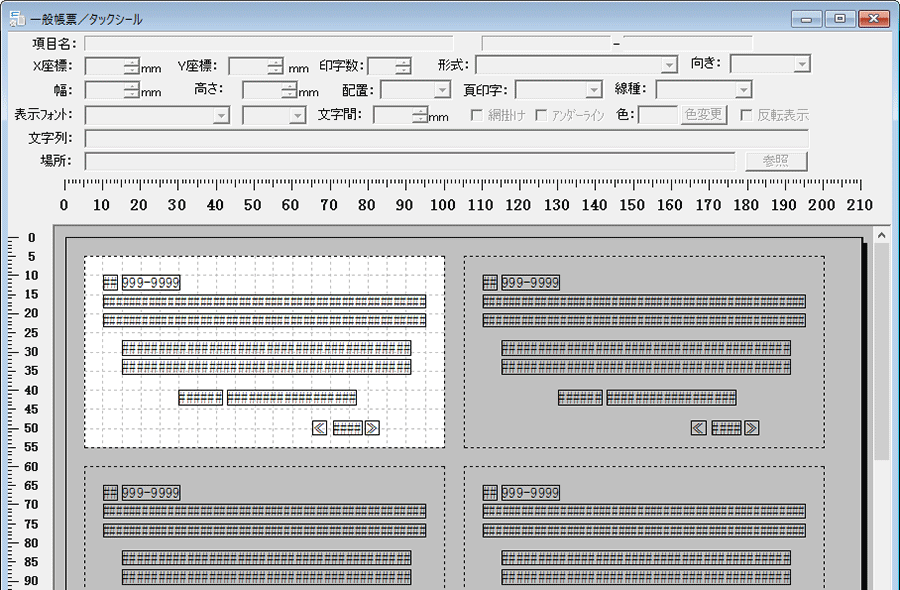The width and height of the screenshot is (900, 590).
Task: Minimize the 一般帳票/タックシール window
Action: [806, 19]
